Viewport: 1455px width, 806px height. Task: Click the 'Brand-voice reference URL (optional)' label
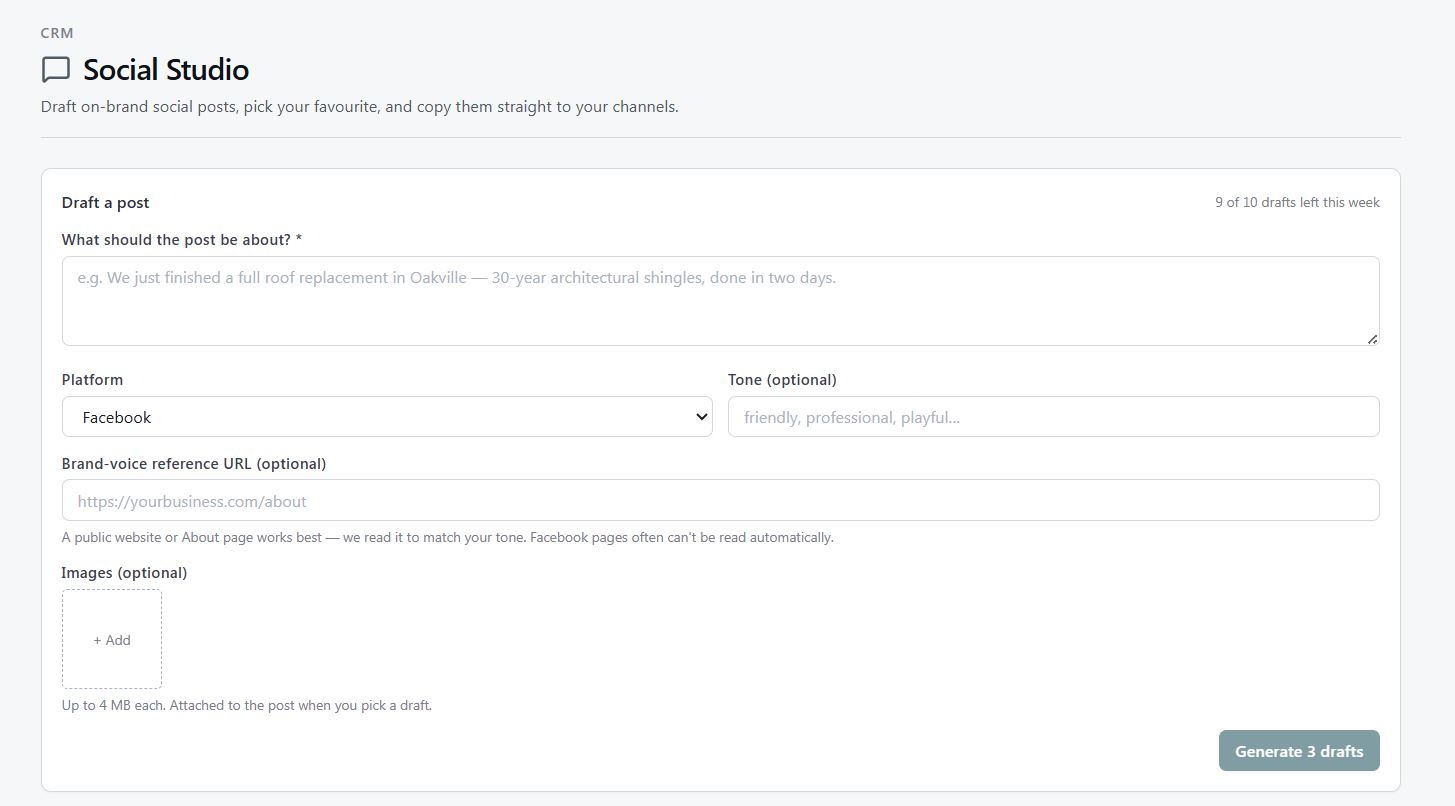[194, 464]
